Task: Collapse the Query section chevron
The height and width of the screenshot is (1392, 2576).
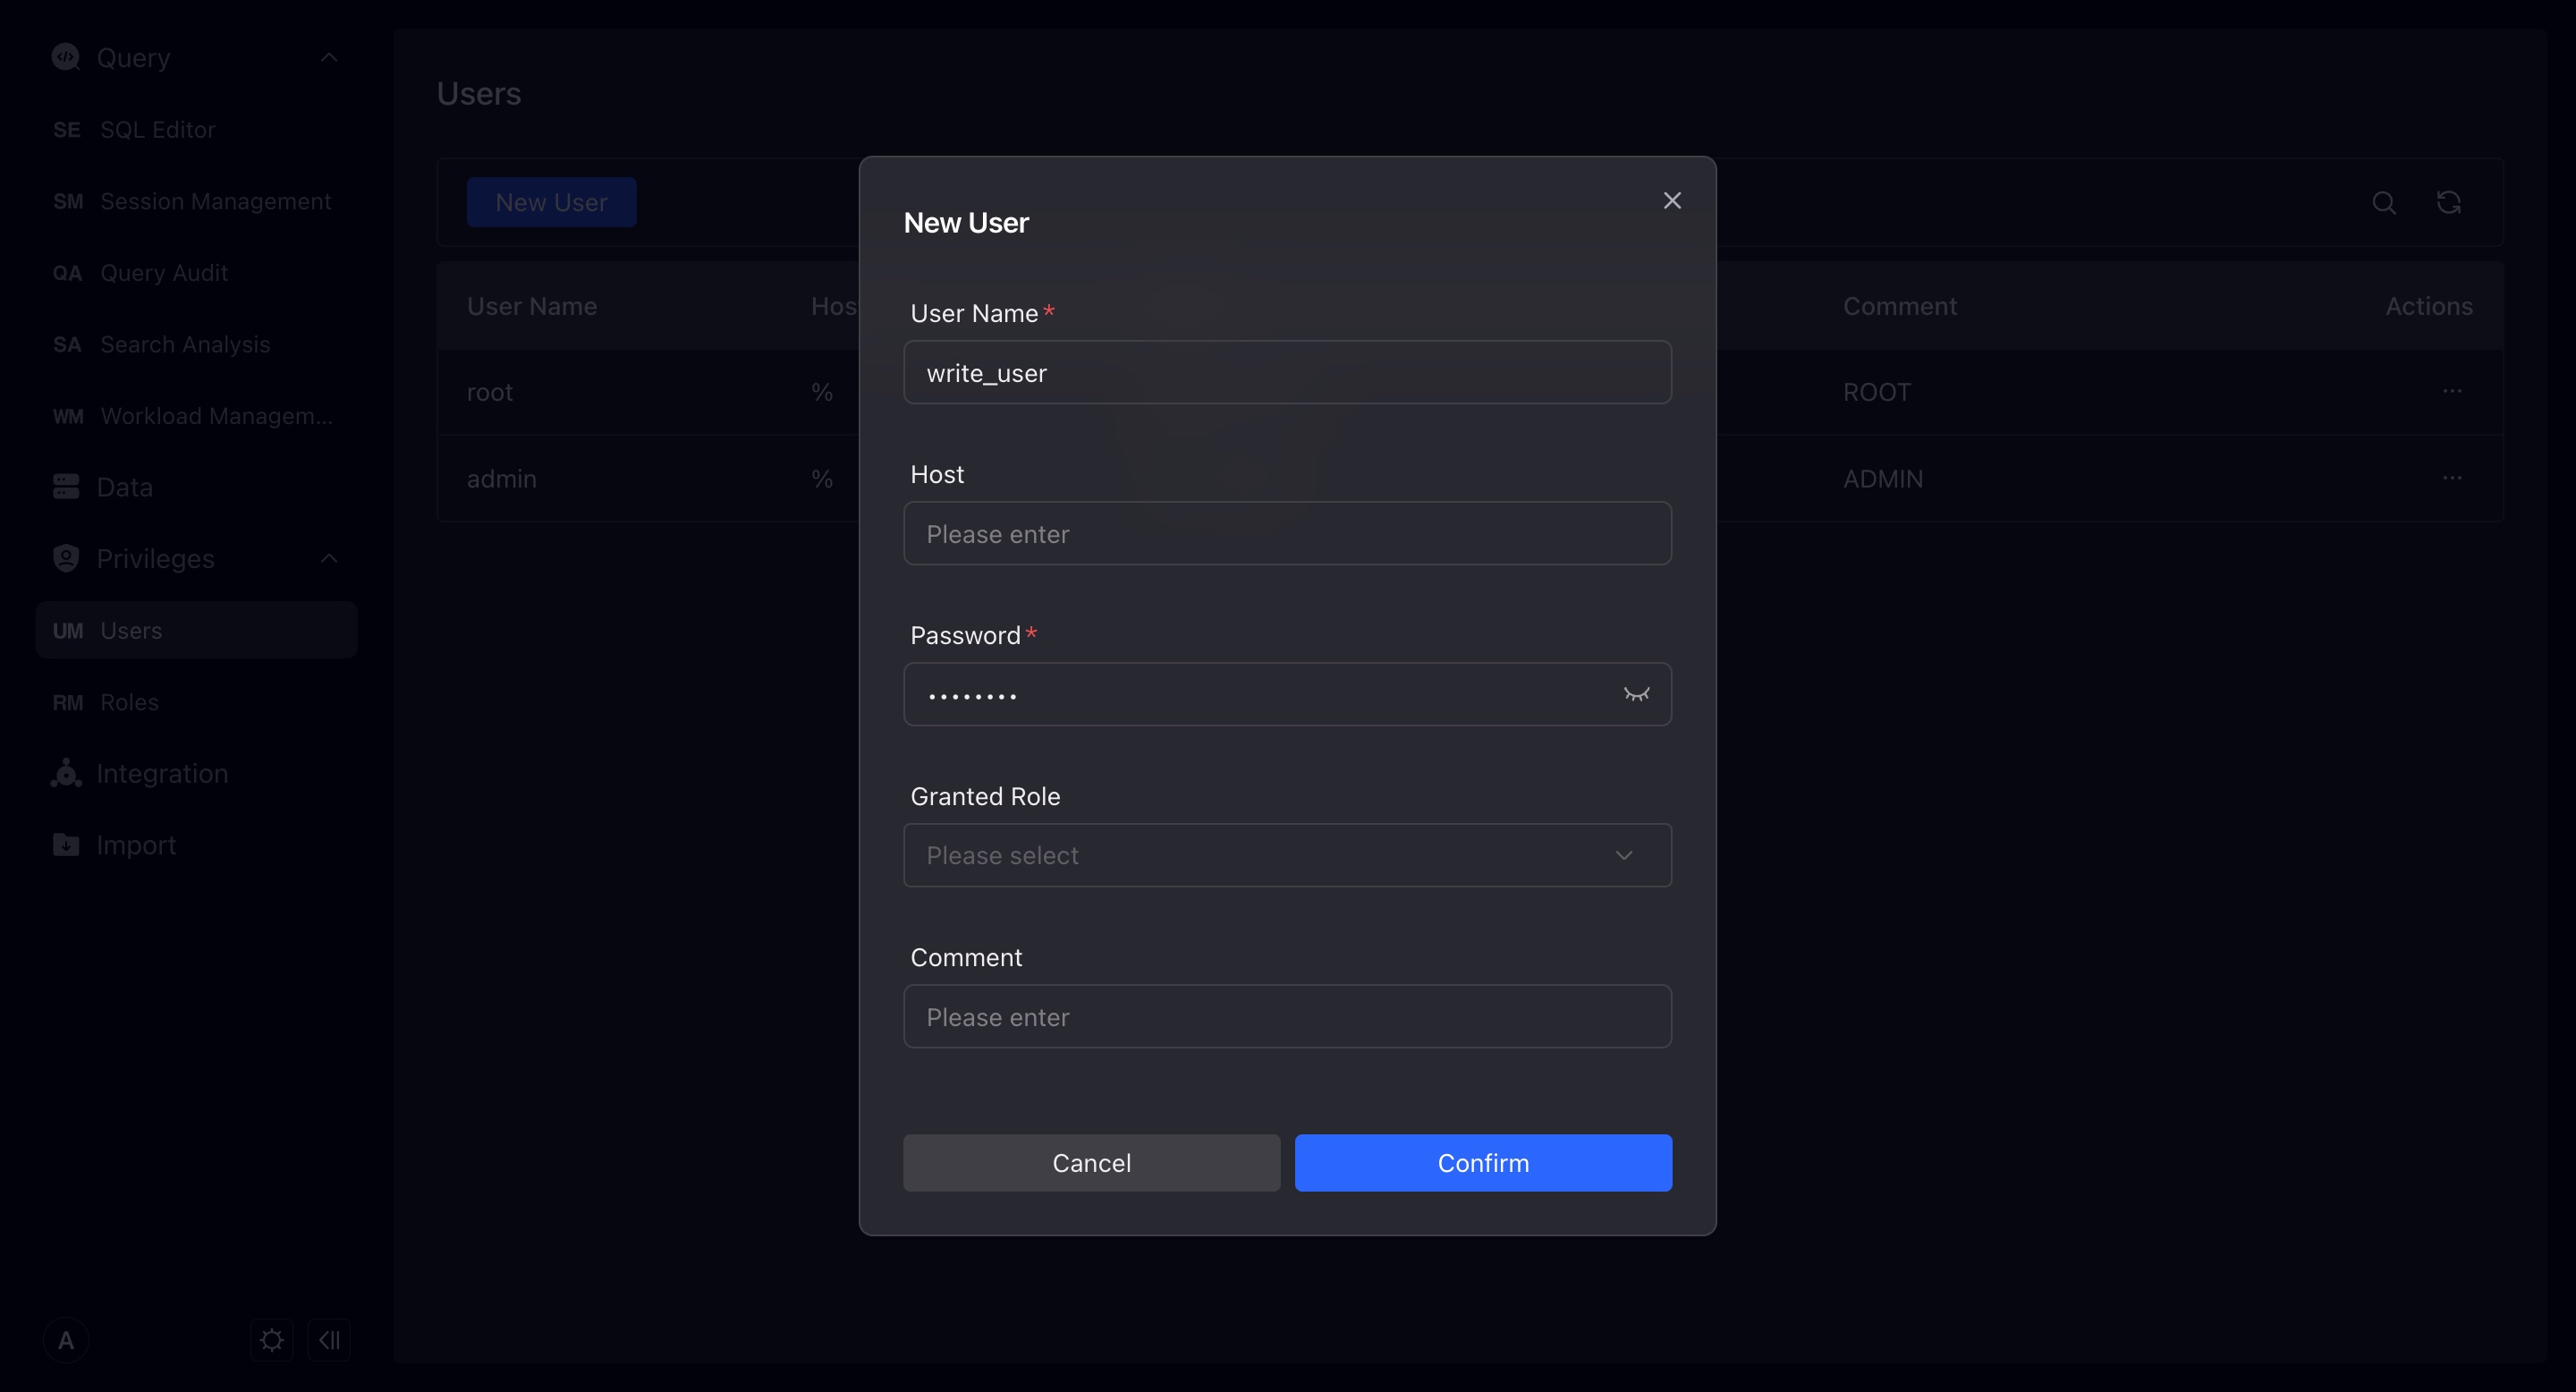Action: [329, 58]
